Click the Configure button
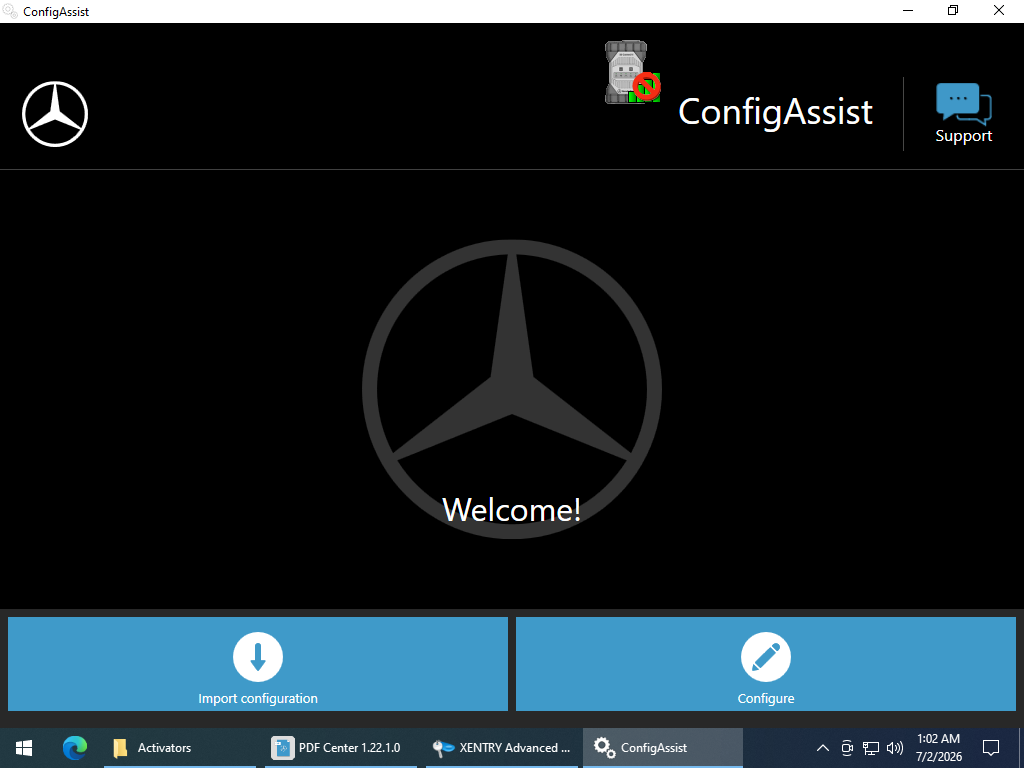 tap(766, 664)
